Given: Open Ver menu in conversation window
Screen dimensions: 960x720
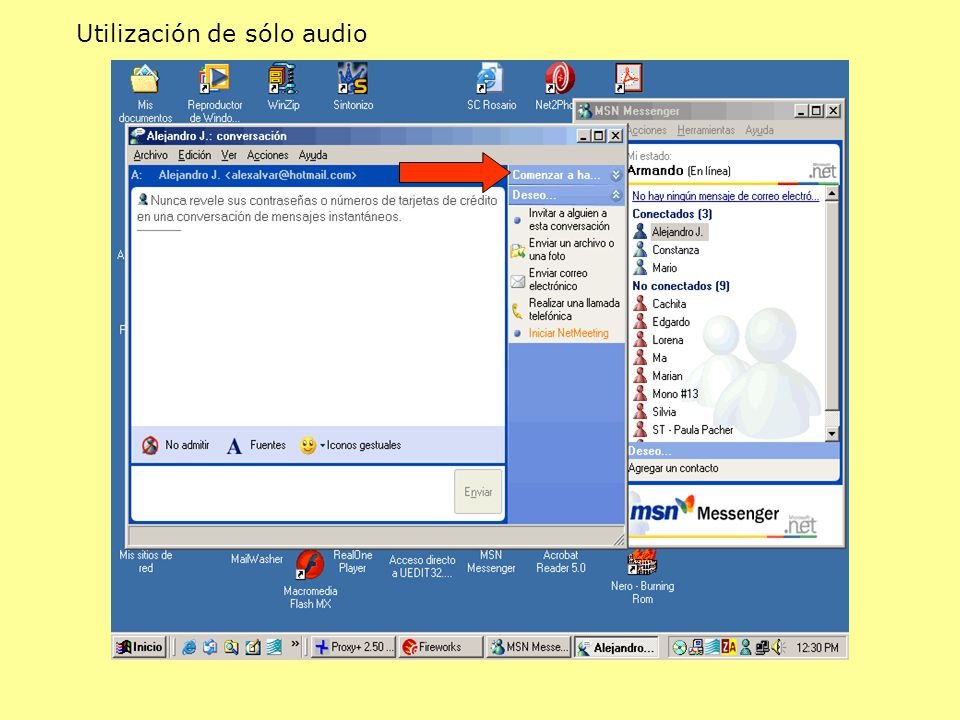Looking at the screenshot, I should coord(228,156).
